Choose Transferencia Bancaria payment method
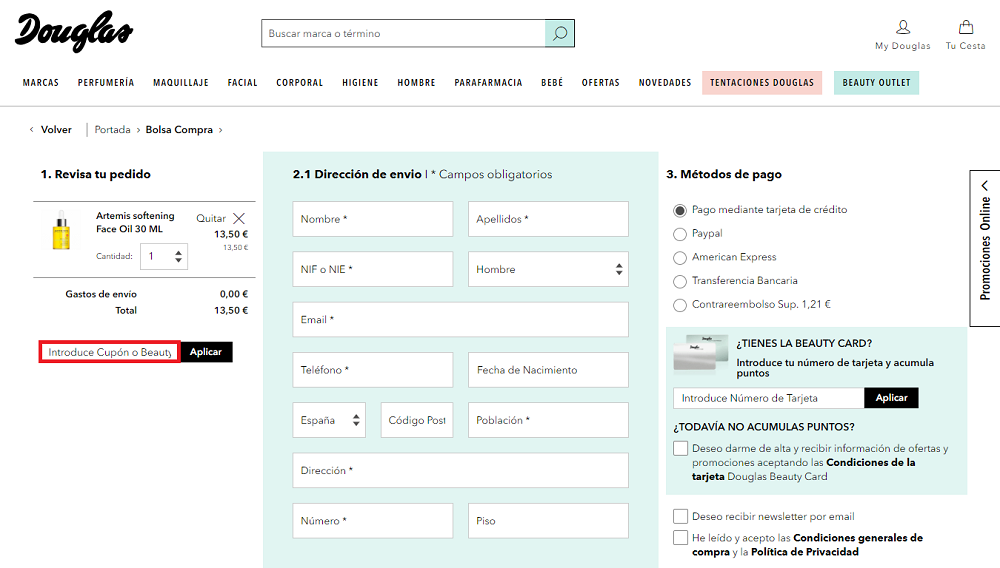 680,282
